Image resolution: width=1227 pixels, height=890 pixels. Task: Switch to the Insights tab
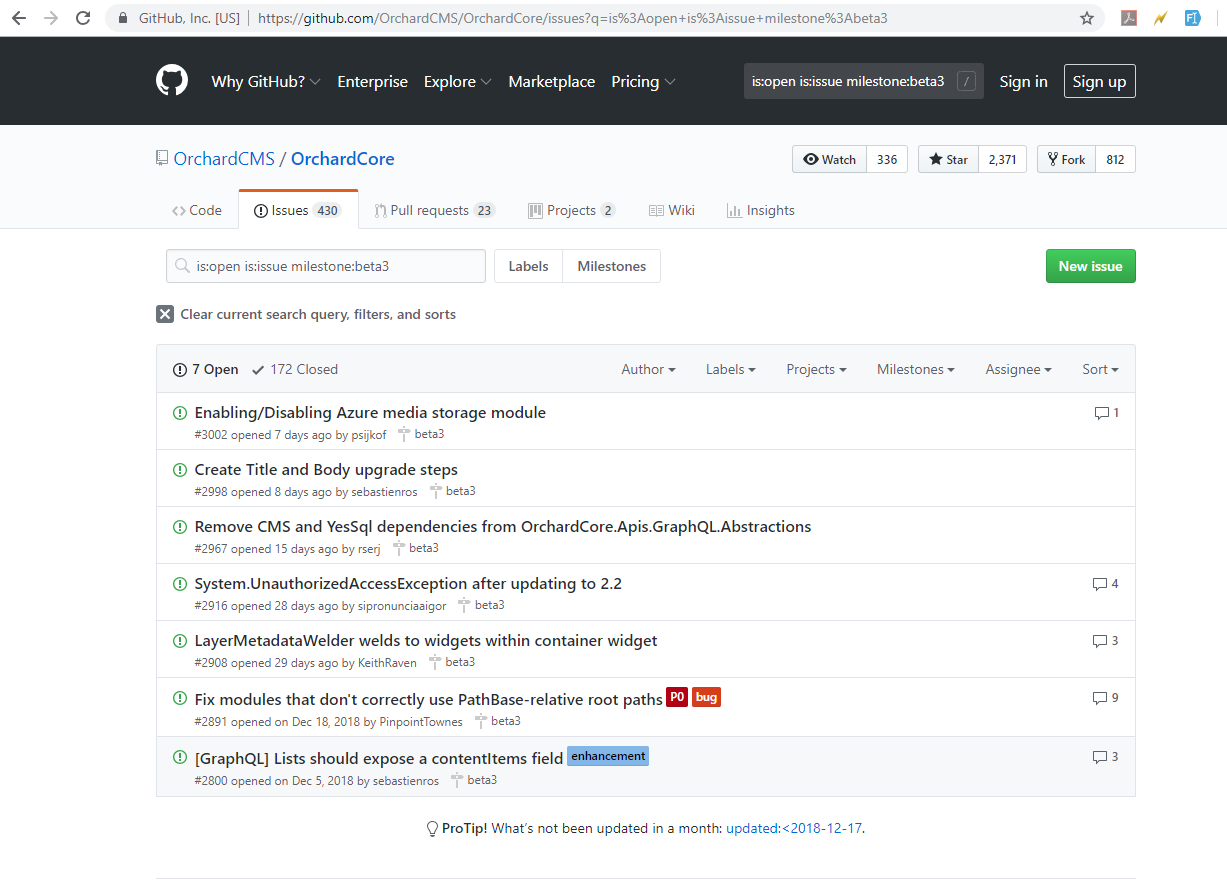tap(761, 210)
